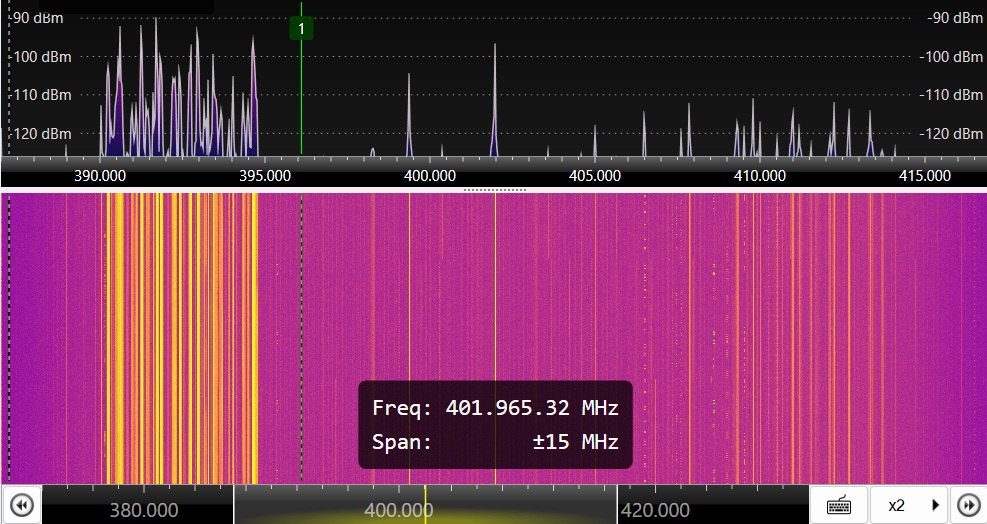Viewport: 987px width, 524px height.
Task: Click the 410.000 frequency scale label
Action: pyautogui.click(x=760, y=176)
